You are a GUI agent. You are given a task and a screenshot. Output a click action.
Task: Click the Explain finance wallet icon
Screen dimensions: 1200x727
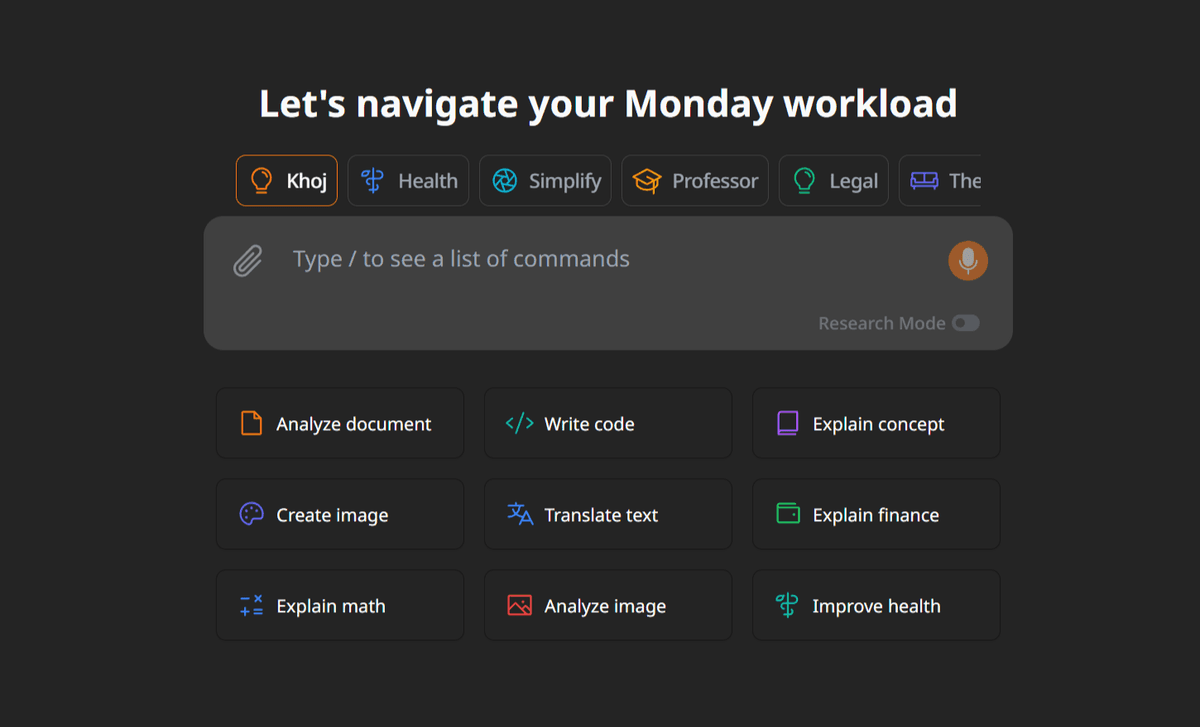[x=788, y=515]
